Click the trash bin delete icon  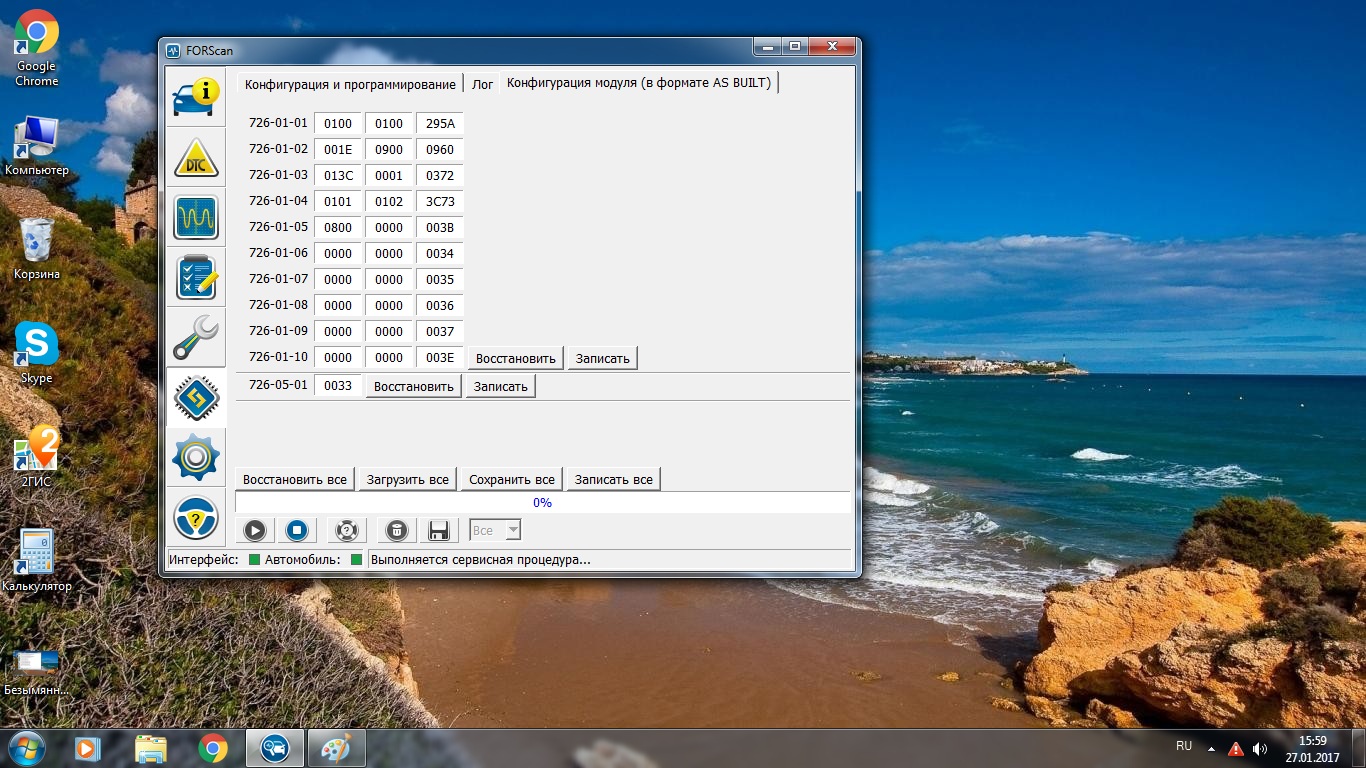[397, 530]
